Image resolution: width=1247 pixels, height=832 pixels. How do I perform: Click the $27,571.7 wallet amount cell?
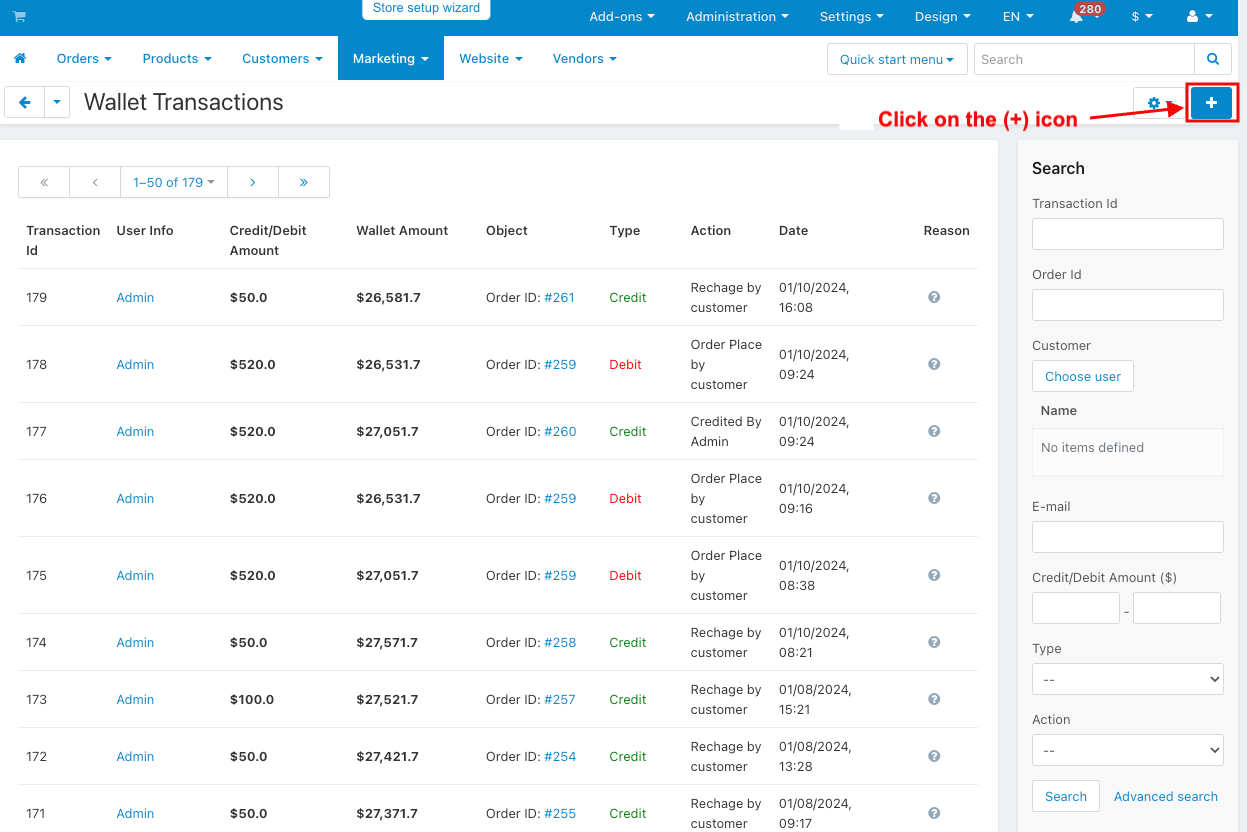[x=388, y=642]
